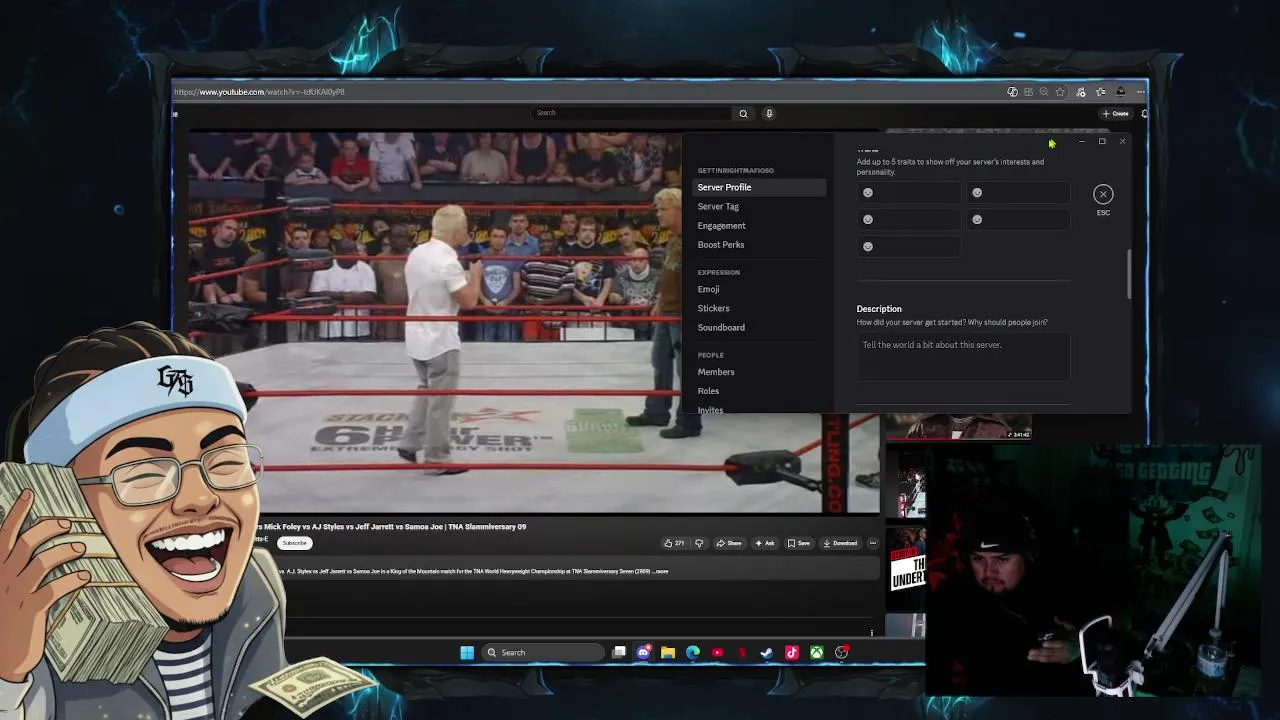The width and height of the screenshot is (1280, 720).
Task: Click the third trait slot emoji icon
Action: coord(868,219)
